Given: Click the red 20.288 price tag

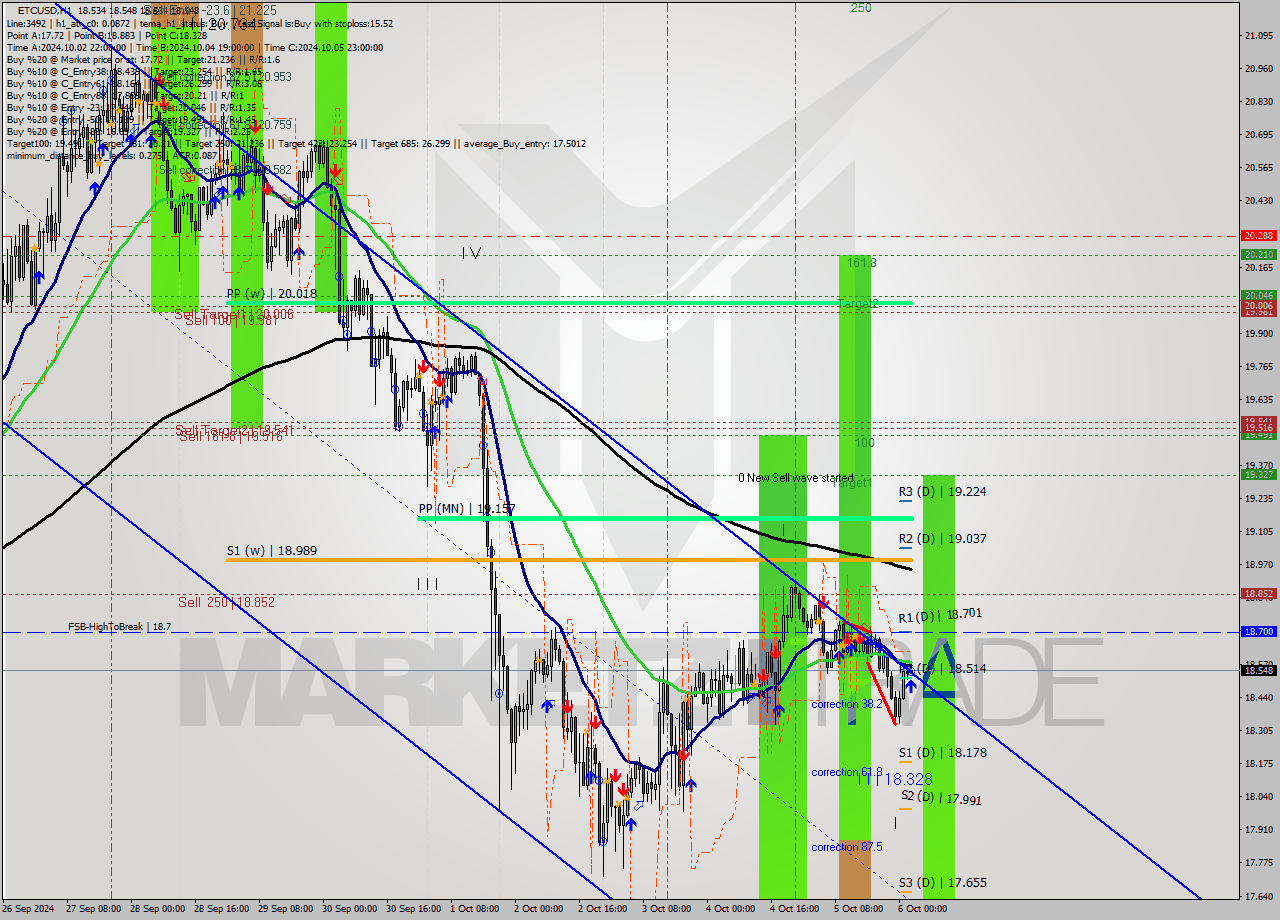Looking at the screenshot, I should (x=1258, y=236).
